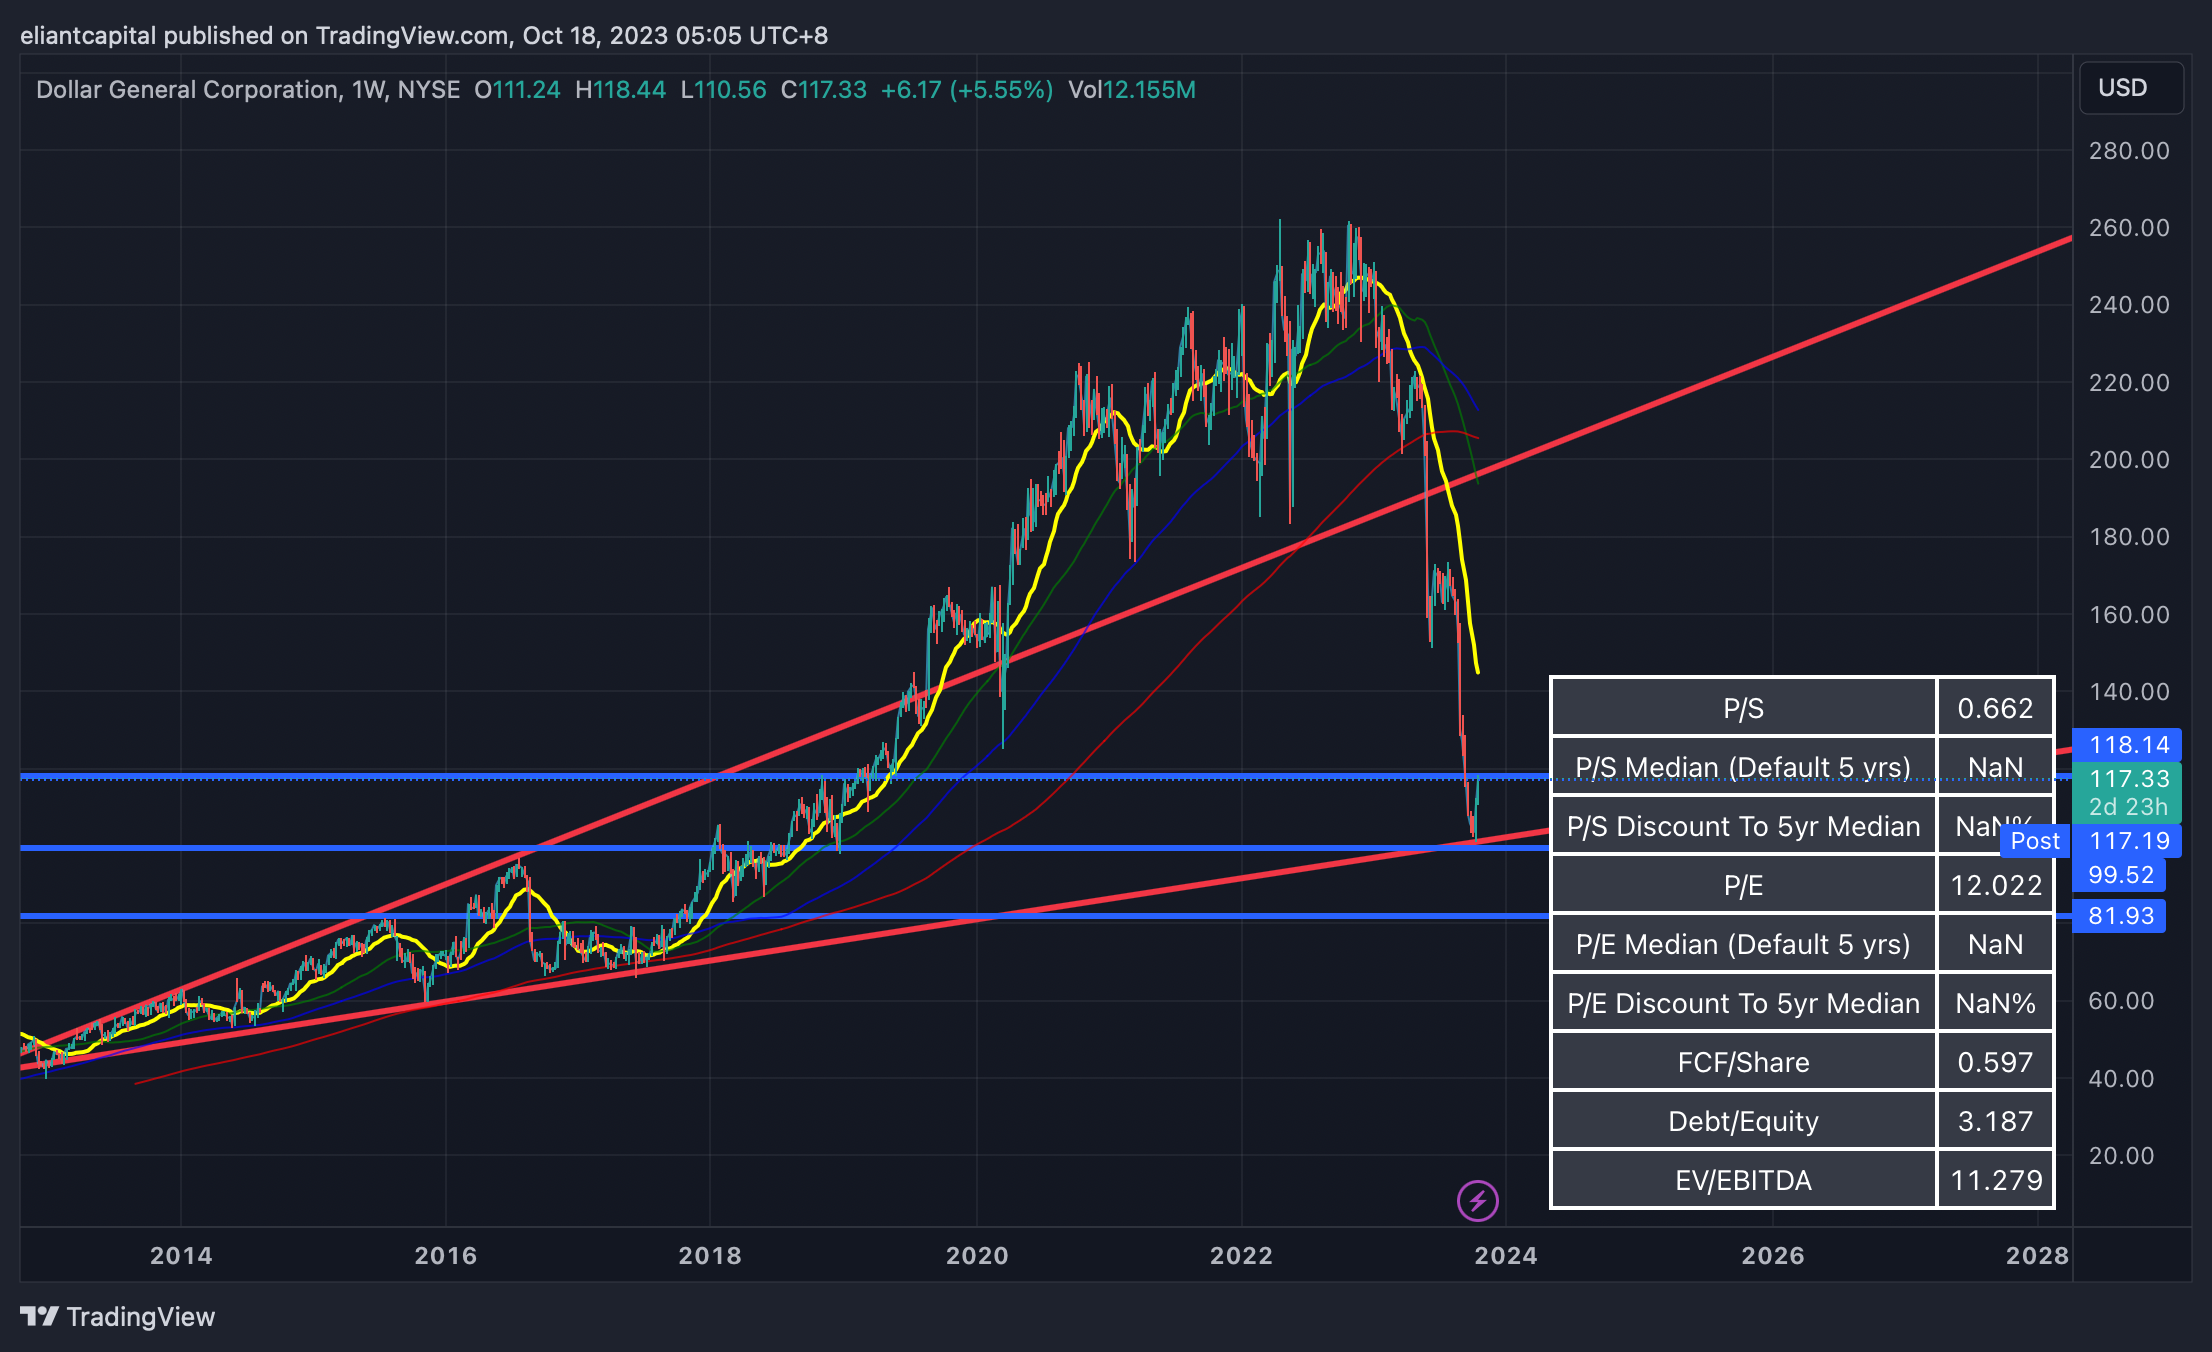Select the 99.52 horizontal line price label
This screenshot has height=1352, width=2212.
pyautogui.click(x=2120, y=875)
